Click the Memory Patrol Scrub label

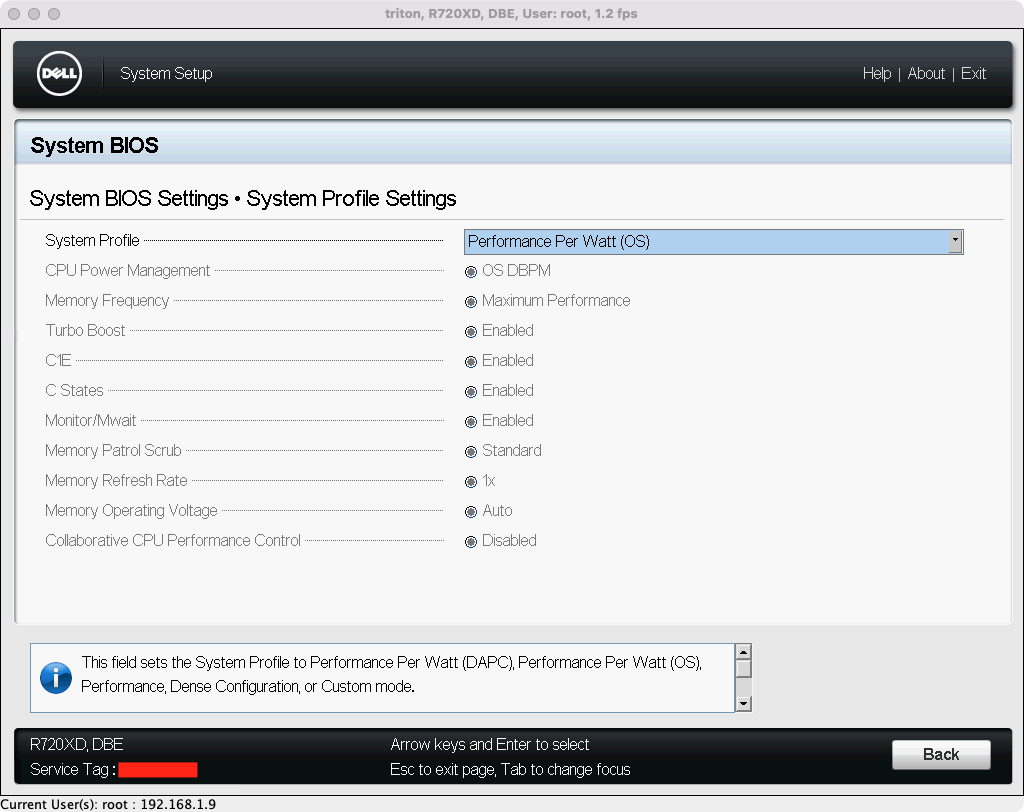click(113, 451)
